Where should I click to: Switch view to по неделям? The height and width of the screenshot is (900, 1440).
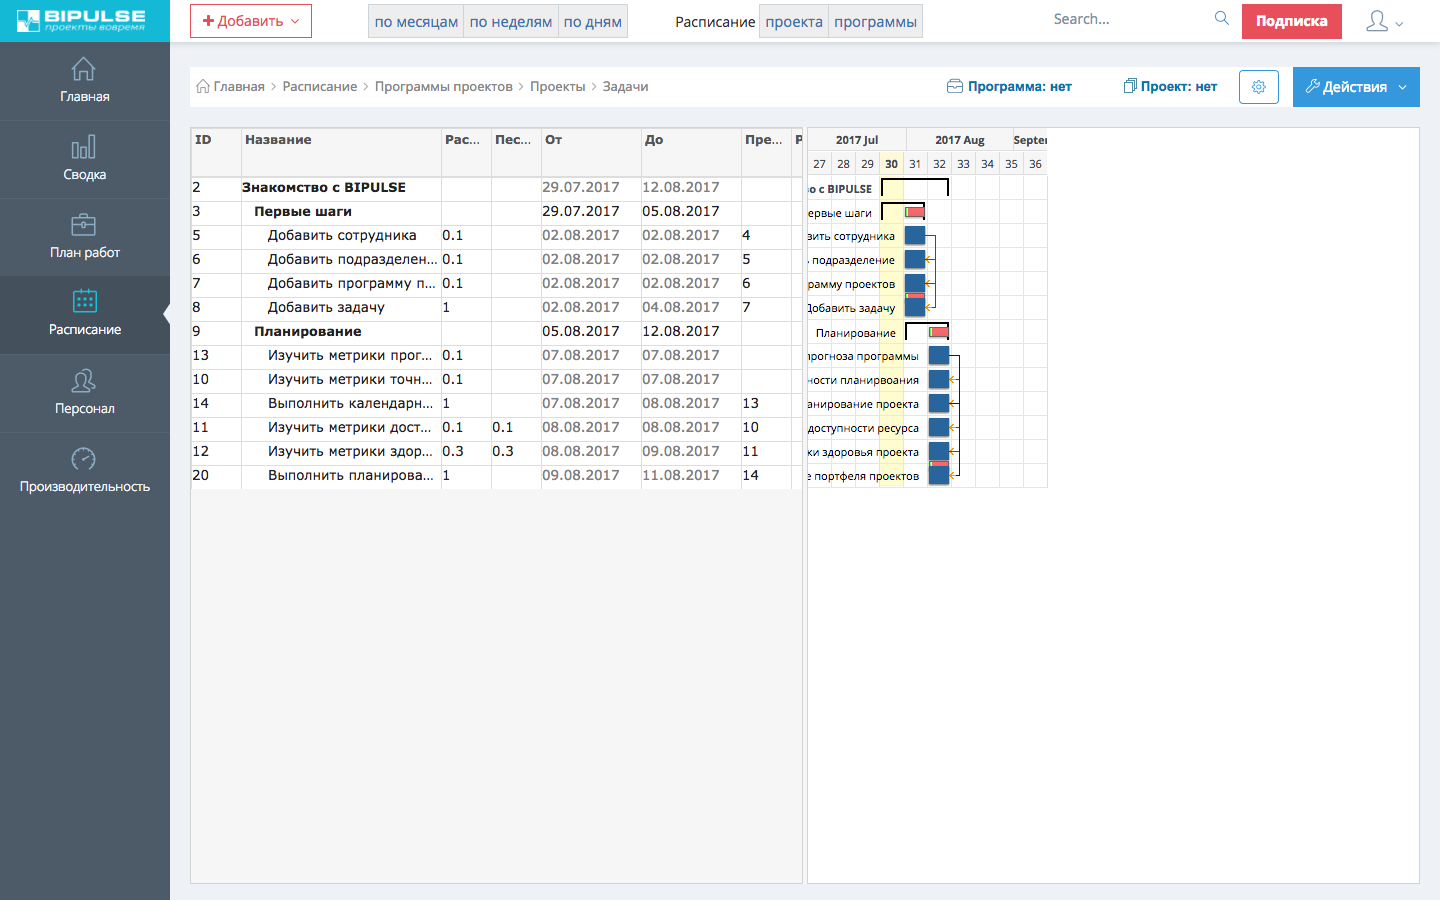tap(510, 21)
